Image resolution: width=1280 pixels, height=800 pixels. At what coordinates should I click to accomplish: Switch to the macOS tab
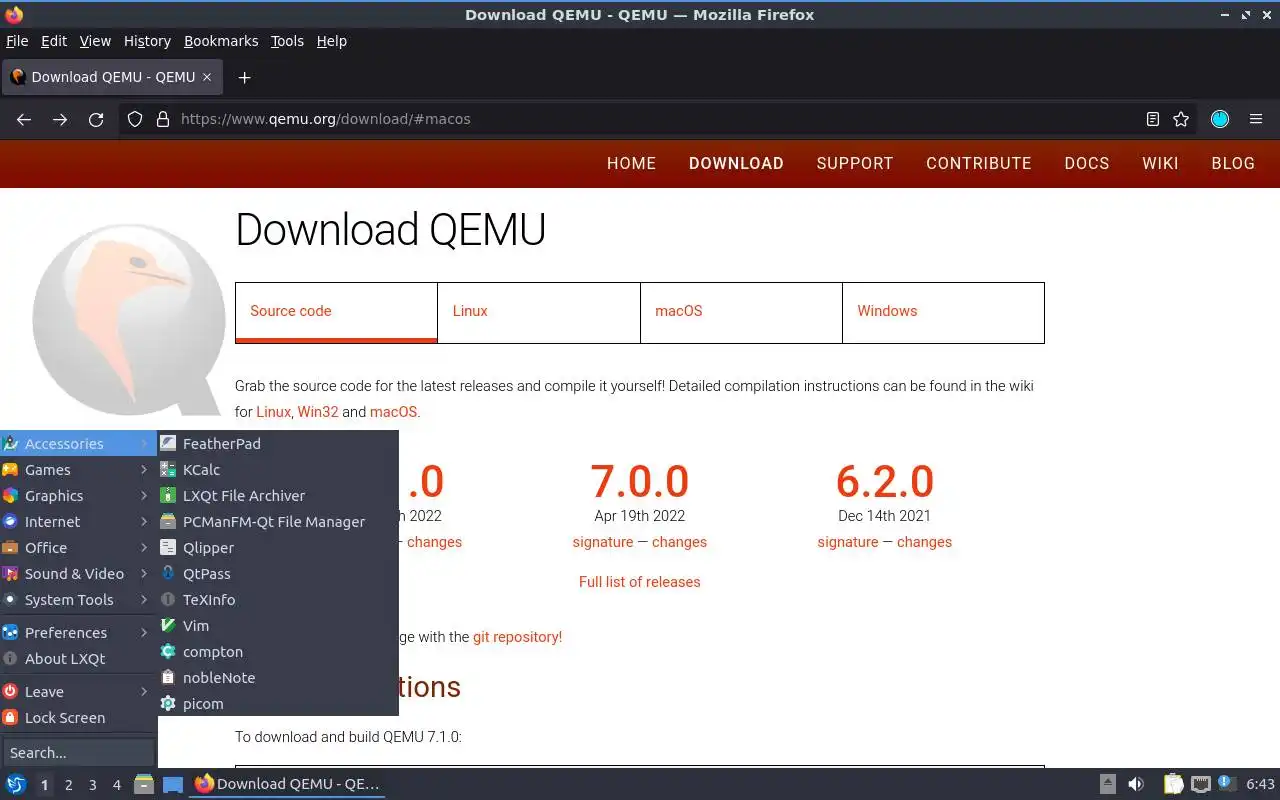tap(741, 312)
